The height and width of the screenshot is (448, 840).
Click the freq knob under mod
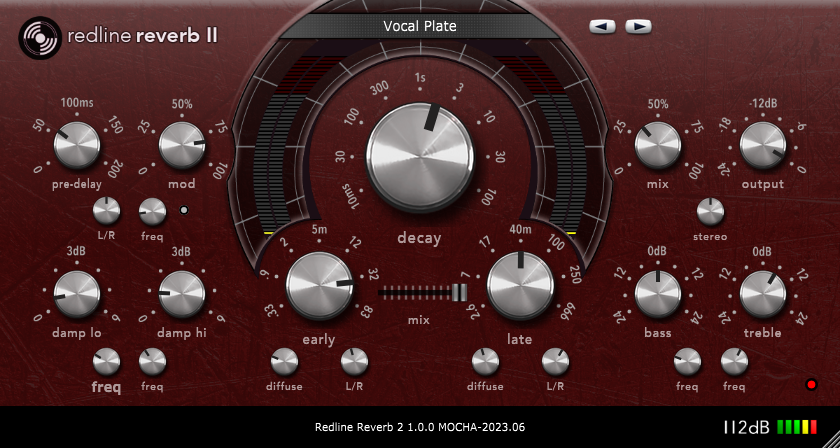[153, 211]
